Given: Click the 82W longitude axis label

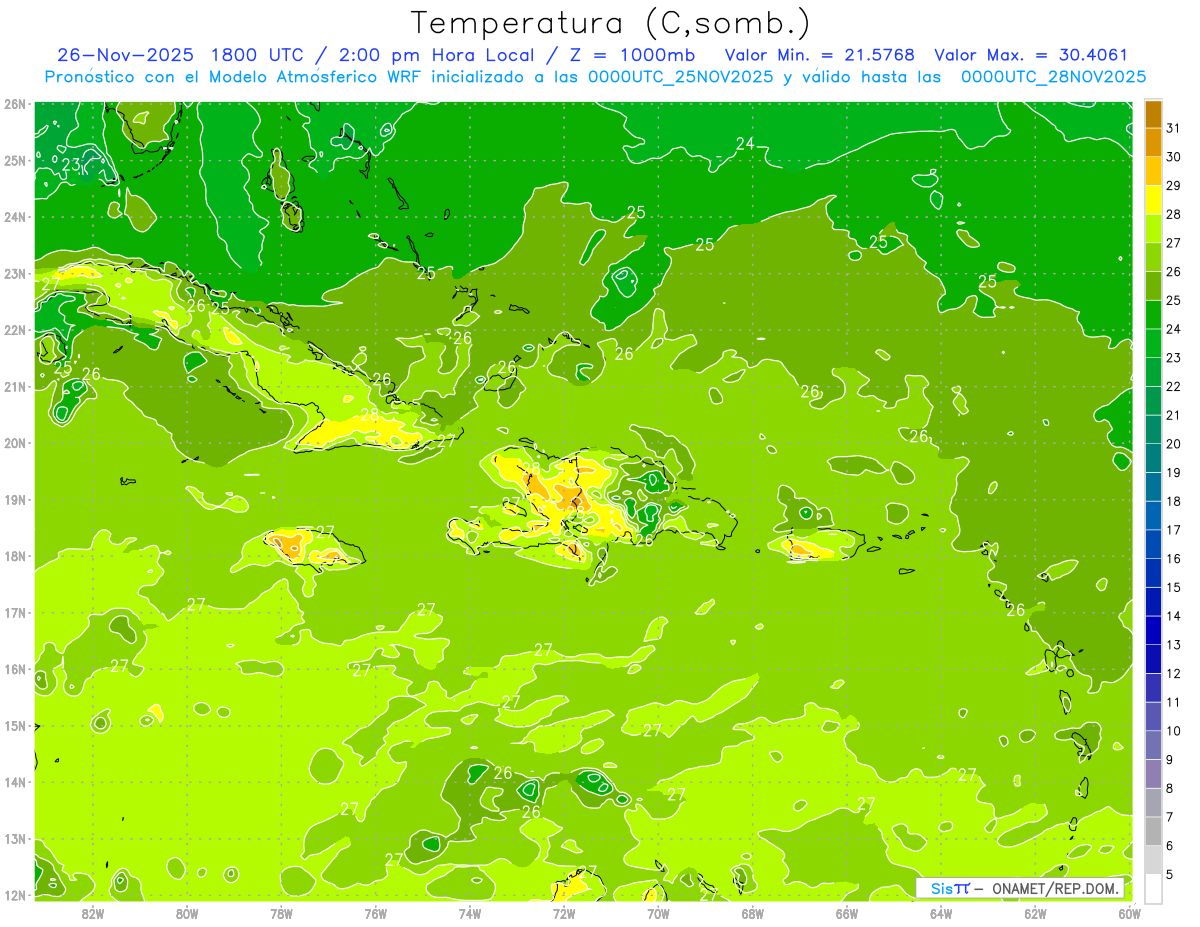Looking at the screenshot, I should (93, 912).
